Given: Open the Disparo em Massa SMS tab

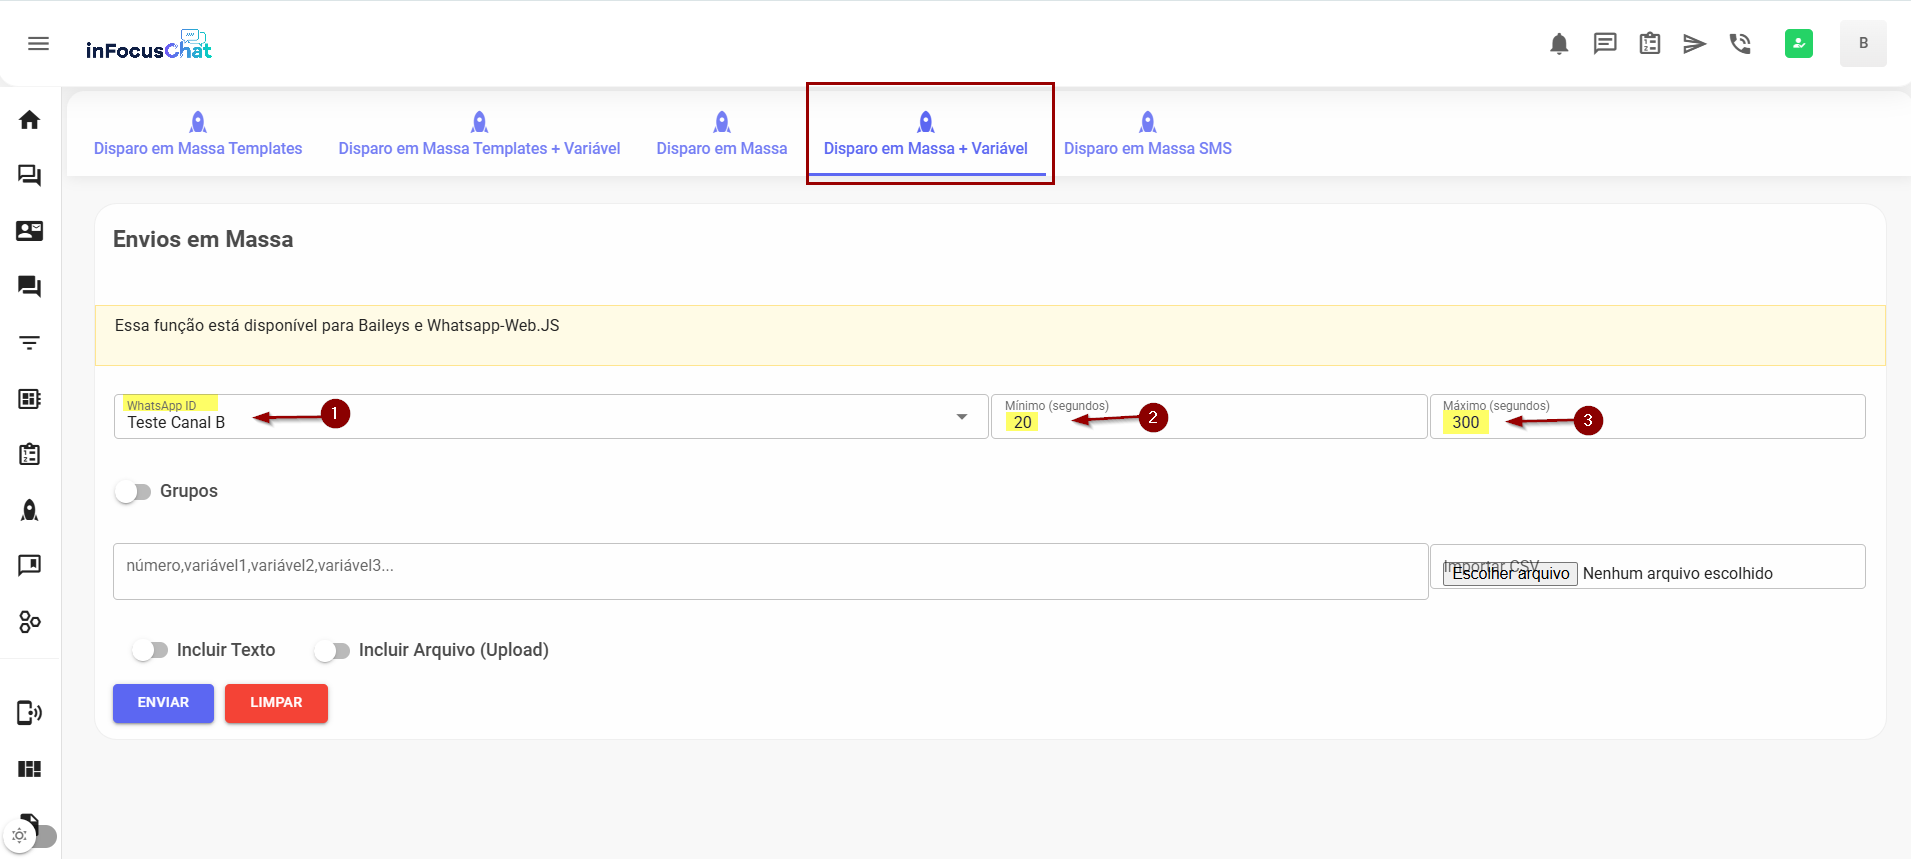Looking at the screenshot, I should point(1147,135).
